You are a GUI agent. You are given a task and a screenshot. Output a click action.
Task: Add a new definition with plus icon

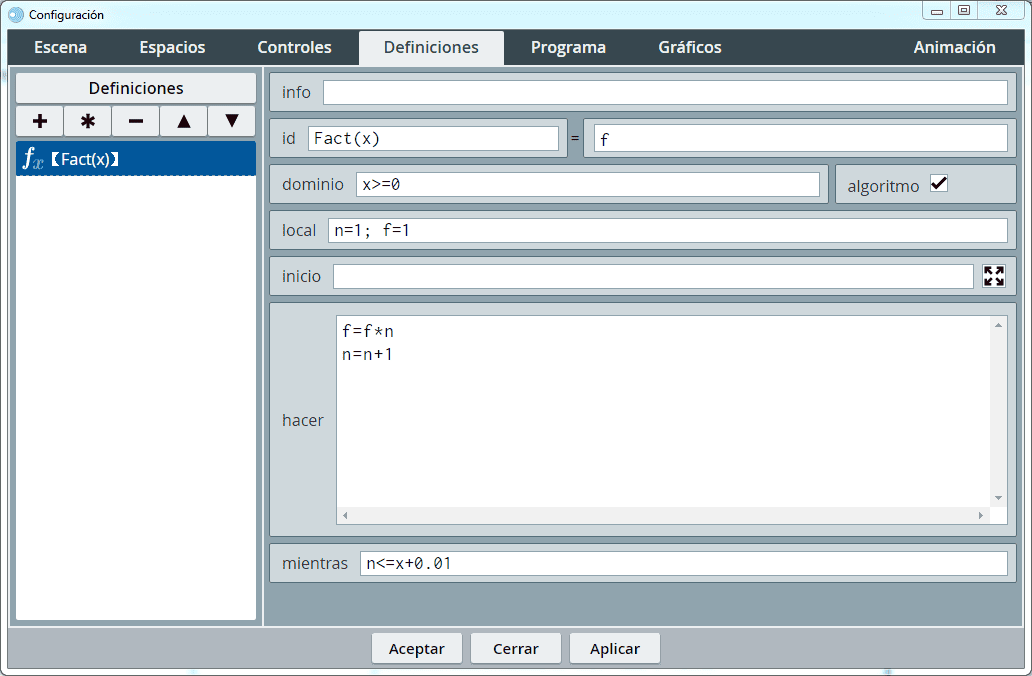pyautogui.click(x=40, y=121)
